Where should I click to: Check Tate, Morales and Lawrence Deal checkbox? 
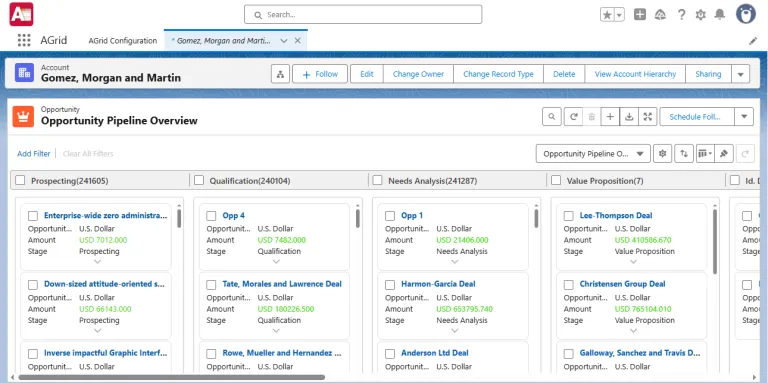tap(211, 285)
